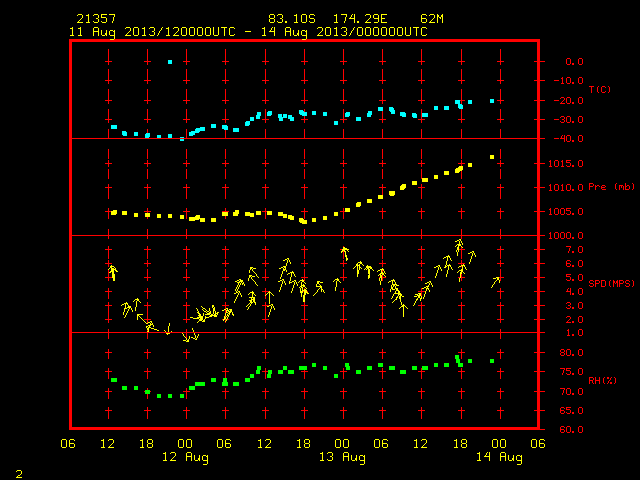Click the Pre (mb) axis label
The height and width of the screenshot is (480, 640).
tap(611, 187)
